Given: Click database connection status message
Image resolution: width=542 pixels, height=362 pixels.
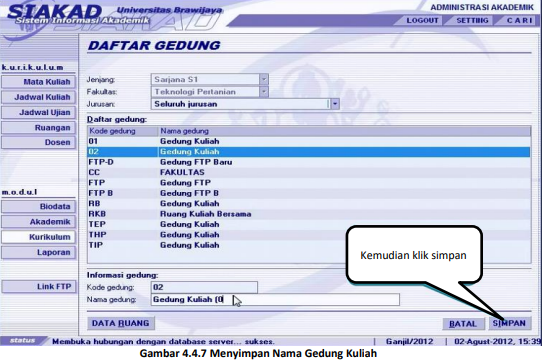Looking at the screenshot, I should pyautogui.click(x=163, y=342).
